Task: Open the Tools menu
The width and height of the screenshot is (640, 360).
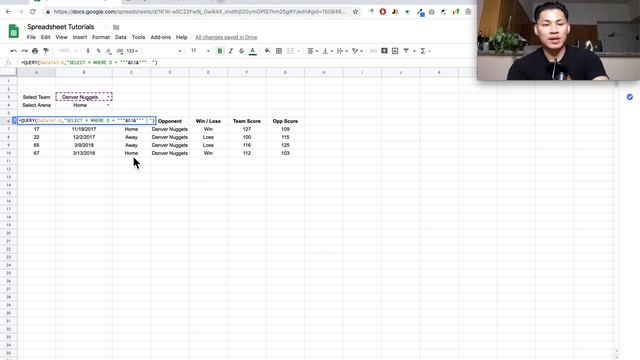Action: tap(138, 37)
